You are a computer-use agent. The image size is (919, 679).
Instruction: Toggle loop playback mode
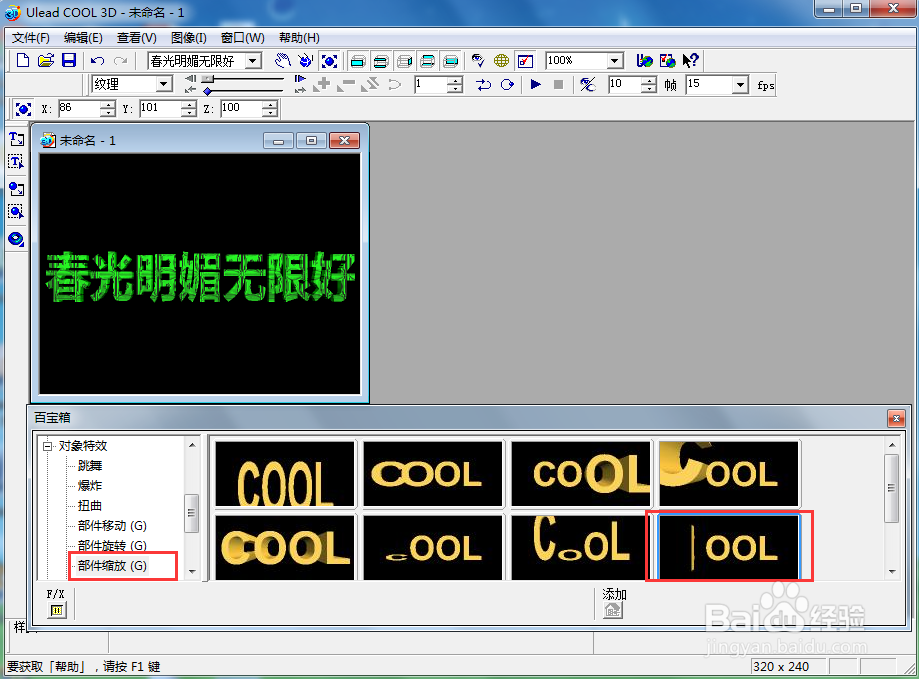(x=508, y=84)
